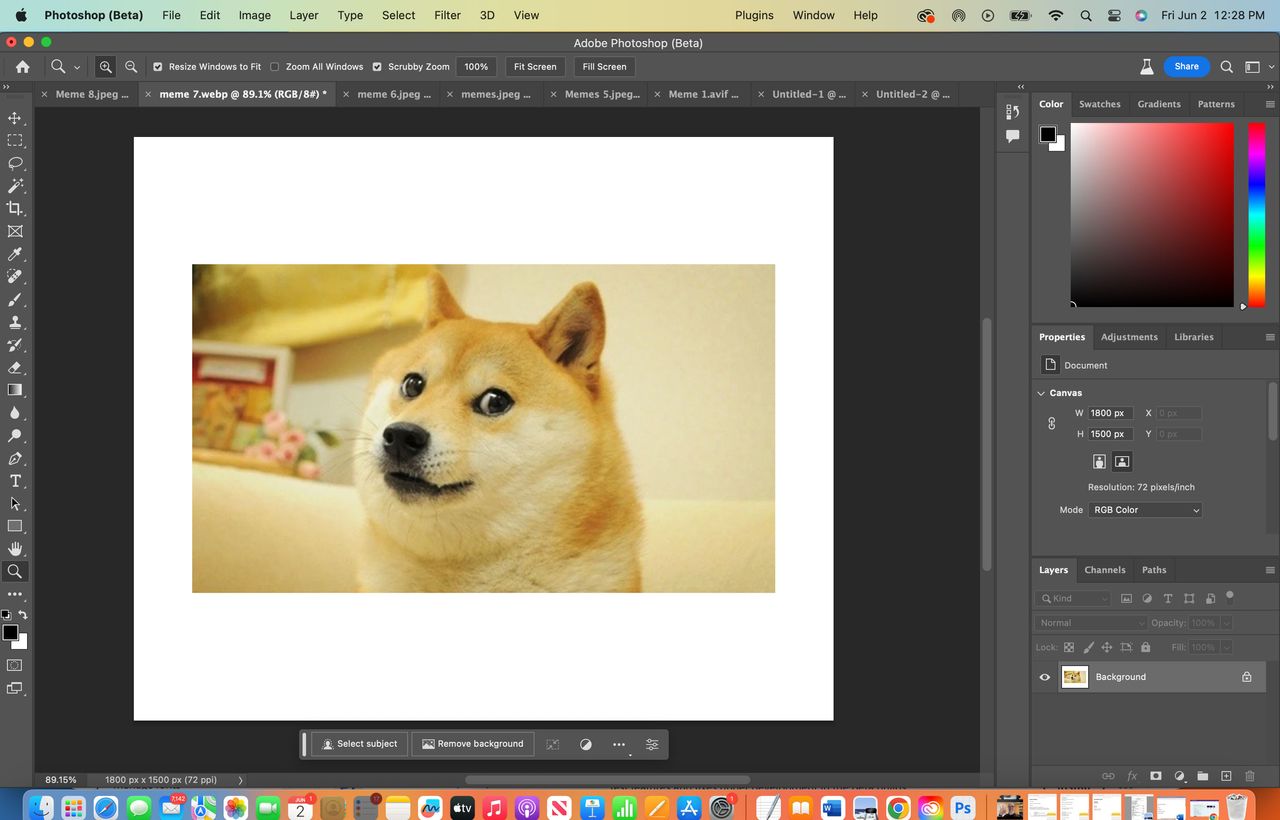Click the Select subject button

[x=360, y=744]
